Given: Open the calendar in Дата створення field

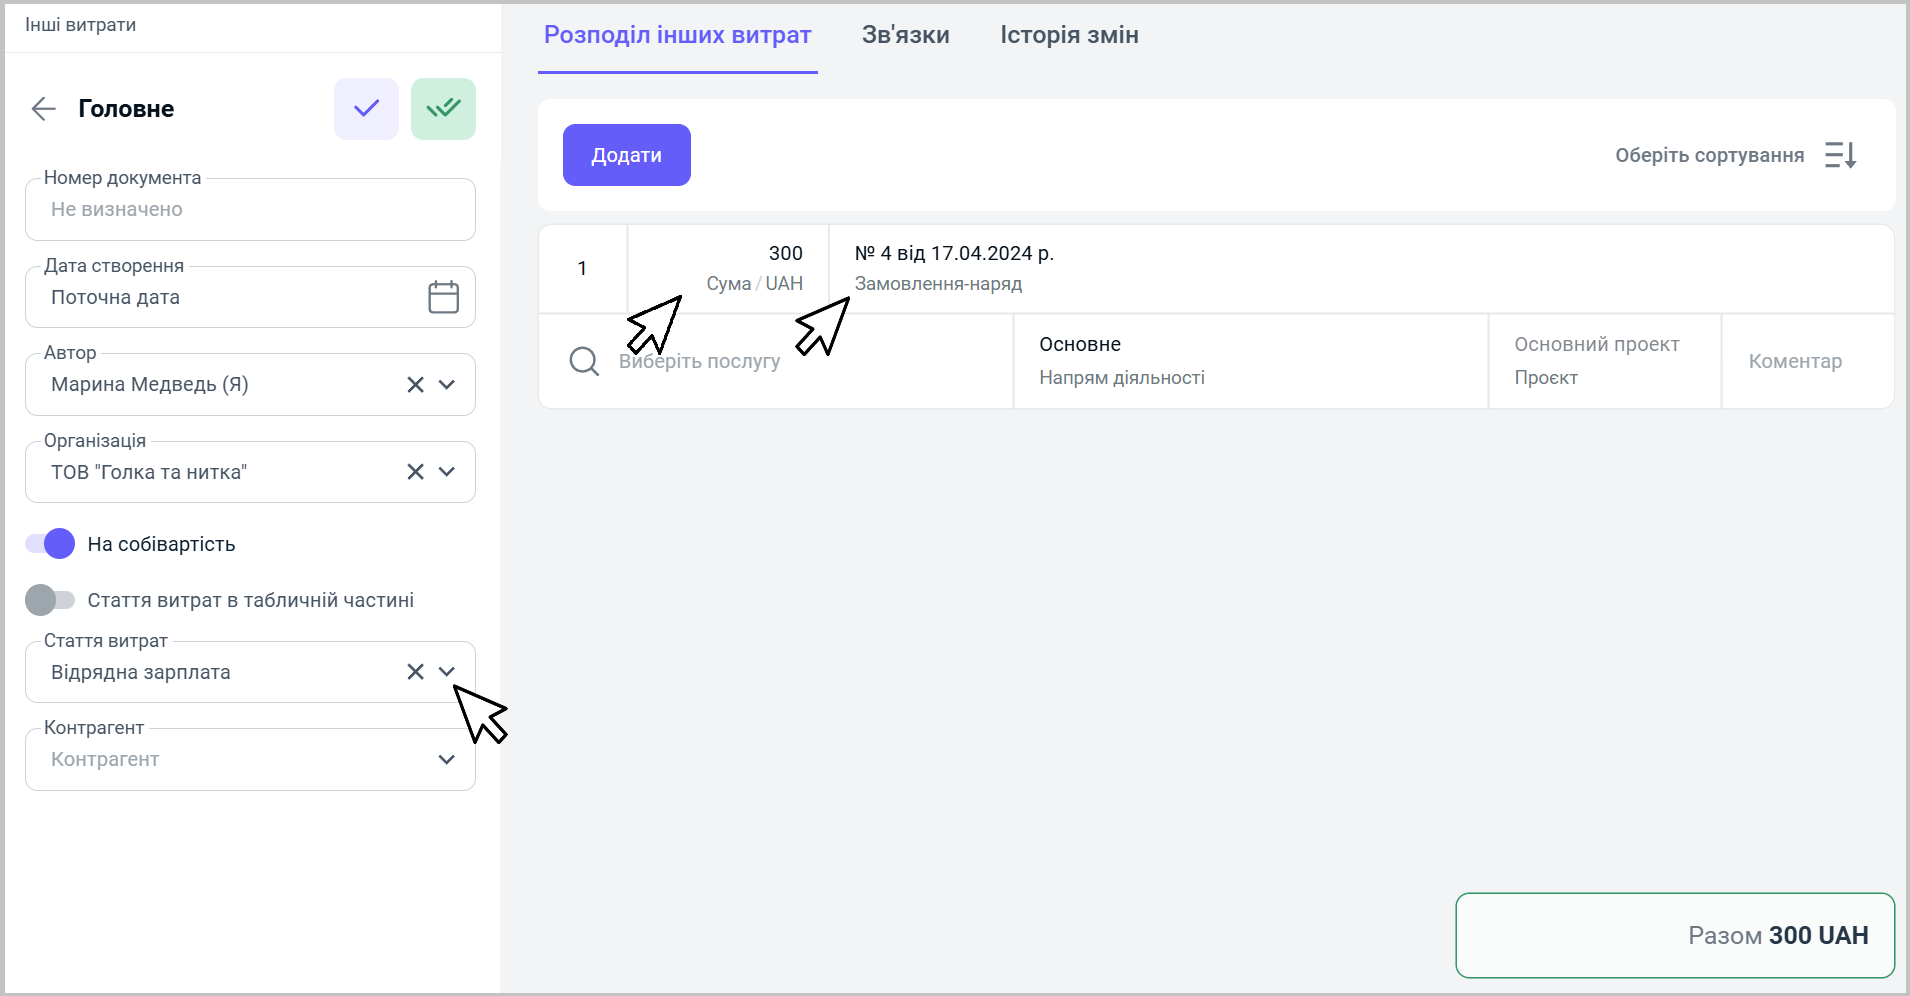Looking at the screenshot, I should (x=443, y=297).
